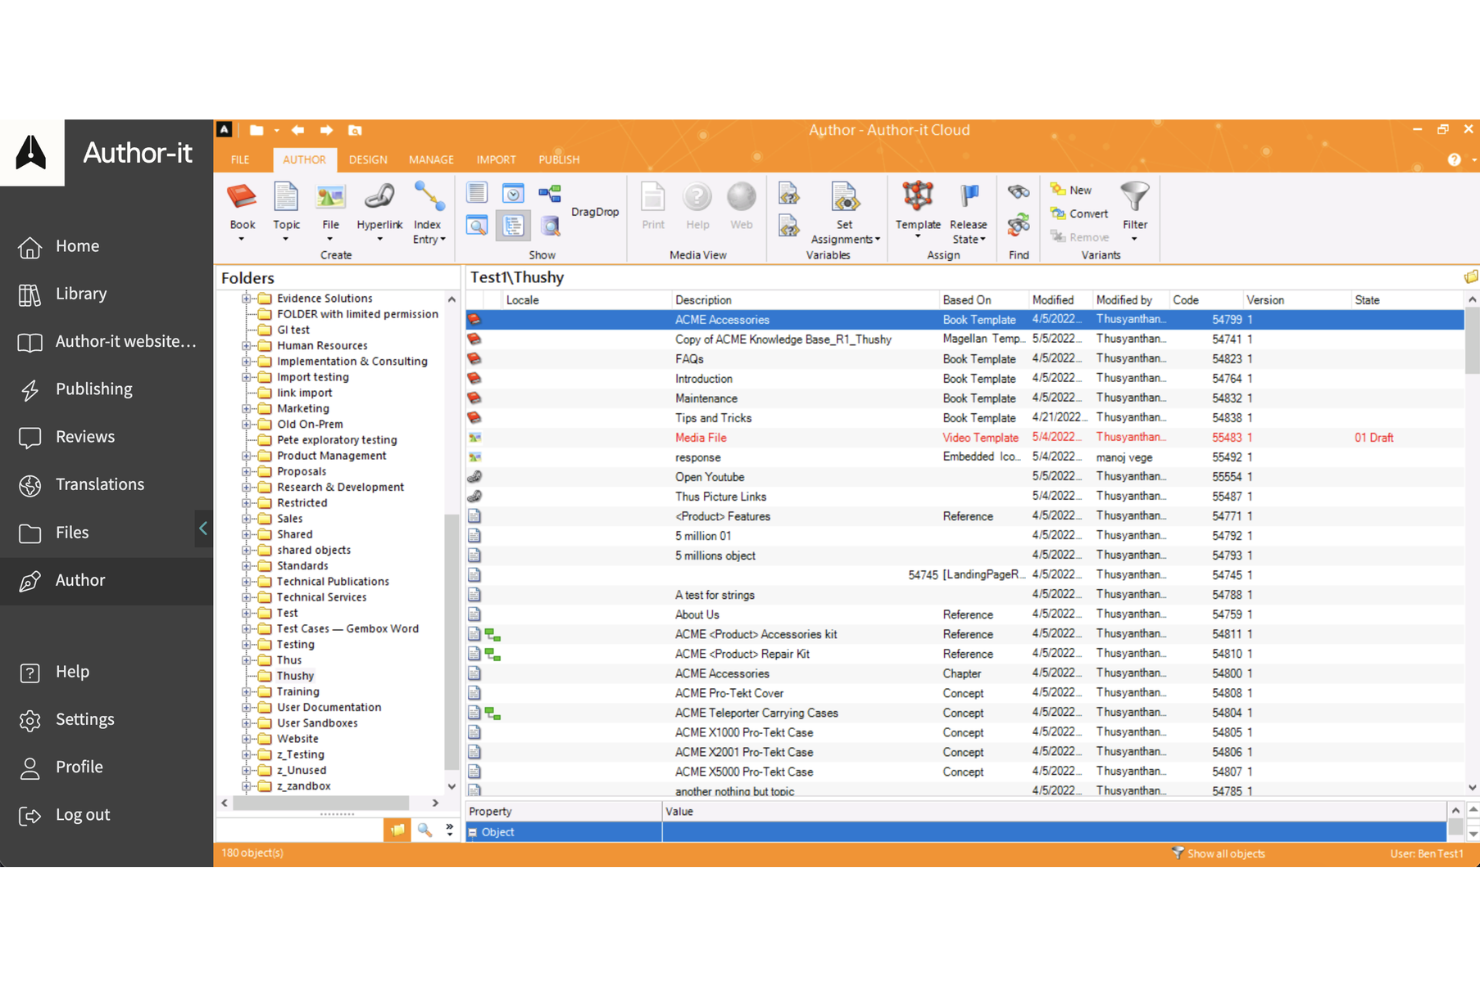The image size is (1480, 987).
Task: Click the lower binoculars-with-arrows icon in Find group
Action: tap(1018, 225)
